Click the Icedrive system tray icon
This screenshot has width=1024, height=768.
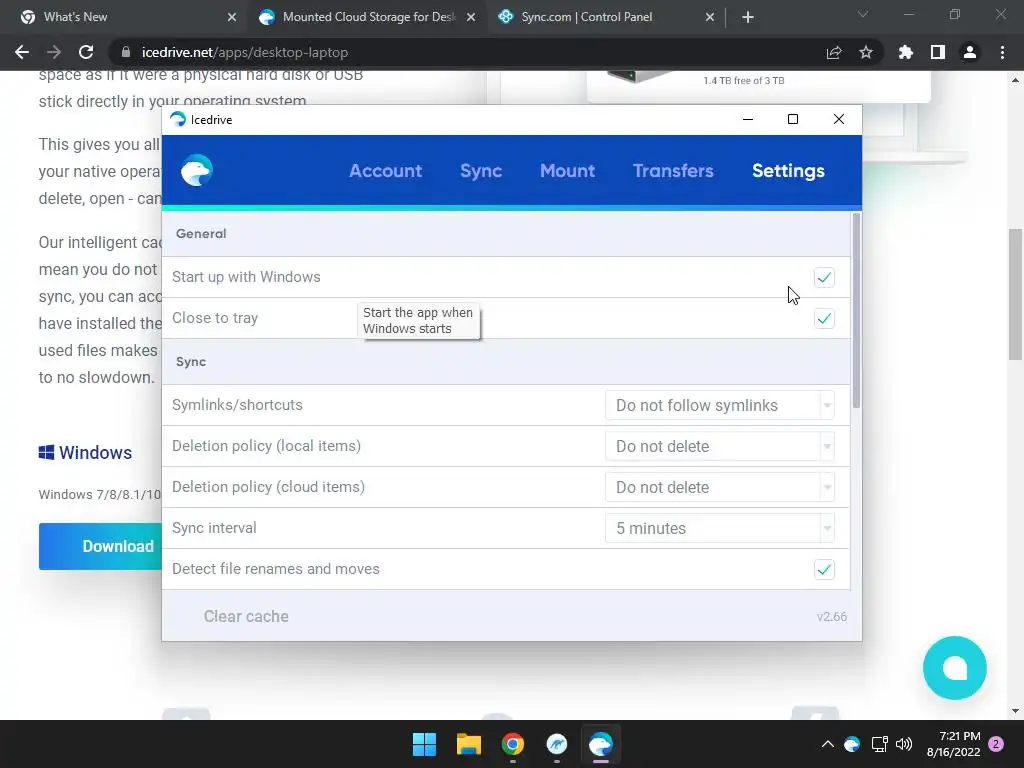[852, 744]
